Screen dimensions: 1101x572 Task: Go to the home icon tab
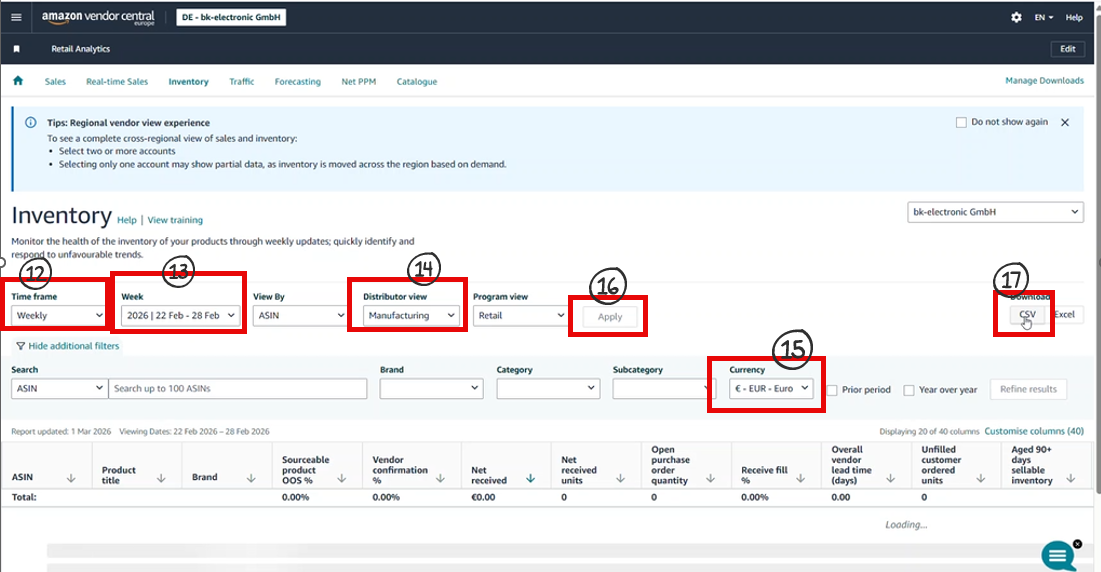coord(18,81)
